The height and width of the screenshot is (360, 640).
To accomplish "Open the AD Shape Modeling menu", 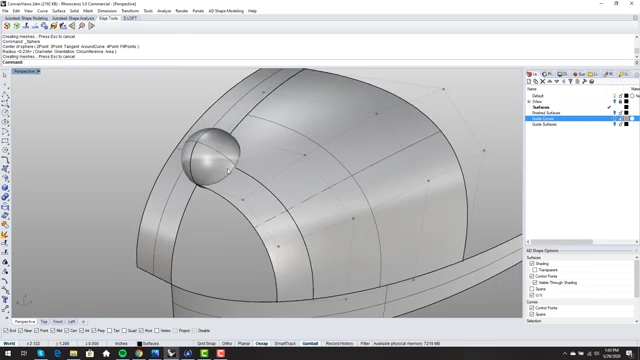I will coord(226,11).
